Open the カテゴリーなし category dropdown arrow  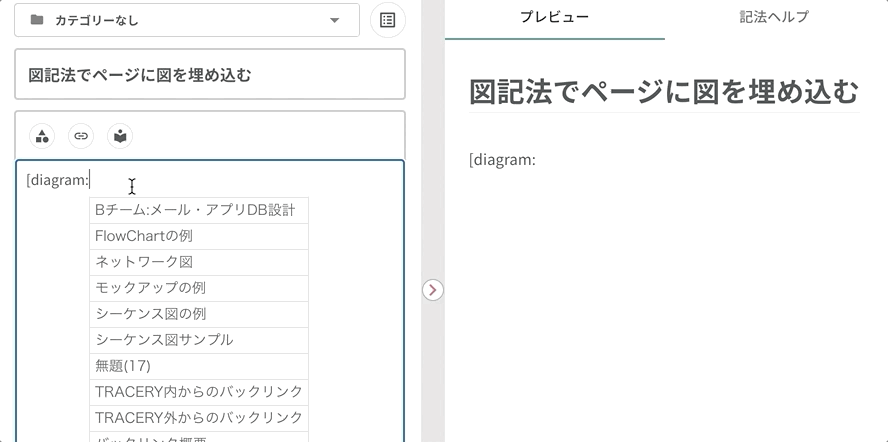point(335,20)
